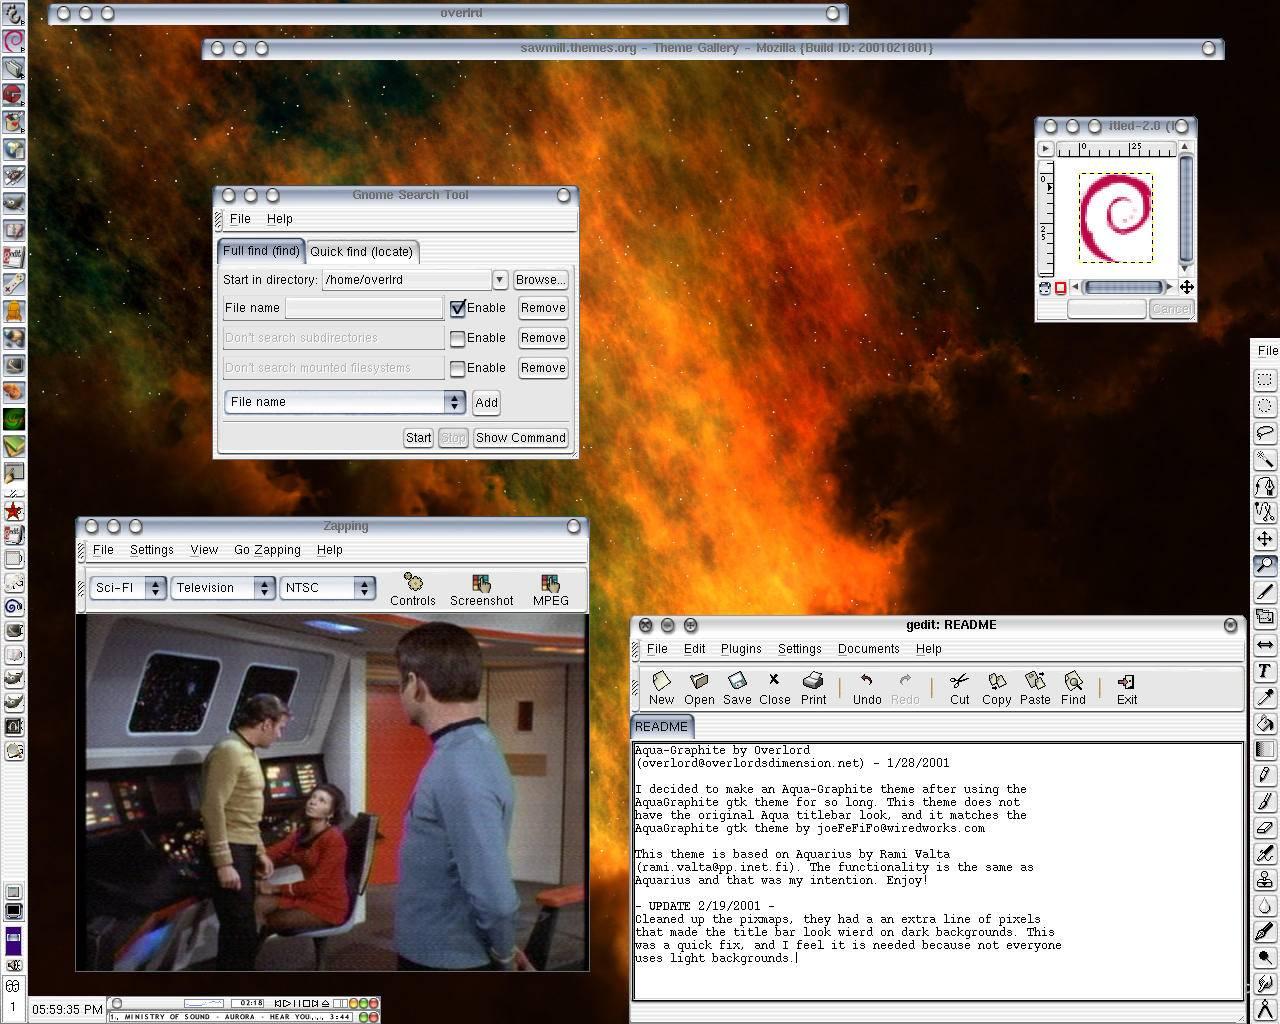Open Settings menu in Zapping

(x=151, y=550)
